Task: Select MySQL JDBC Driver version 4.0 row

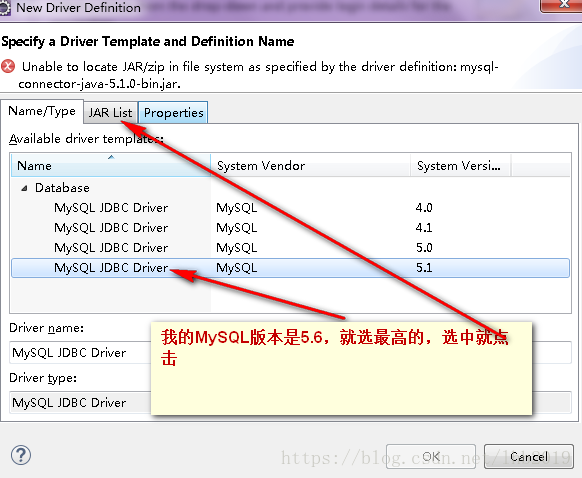Action: coord(290,207)
